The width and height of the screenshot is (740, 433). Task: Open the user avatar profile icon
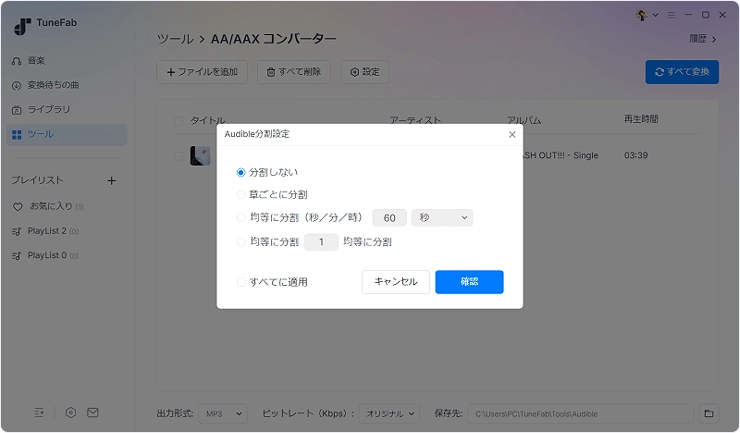(x=641, y=15)
